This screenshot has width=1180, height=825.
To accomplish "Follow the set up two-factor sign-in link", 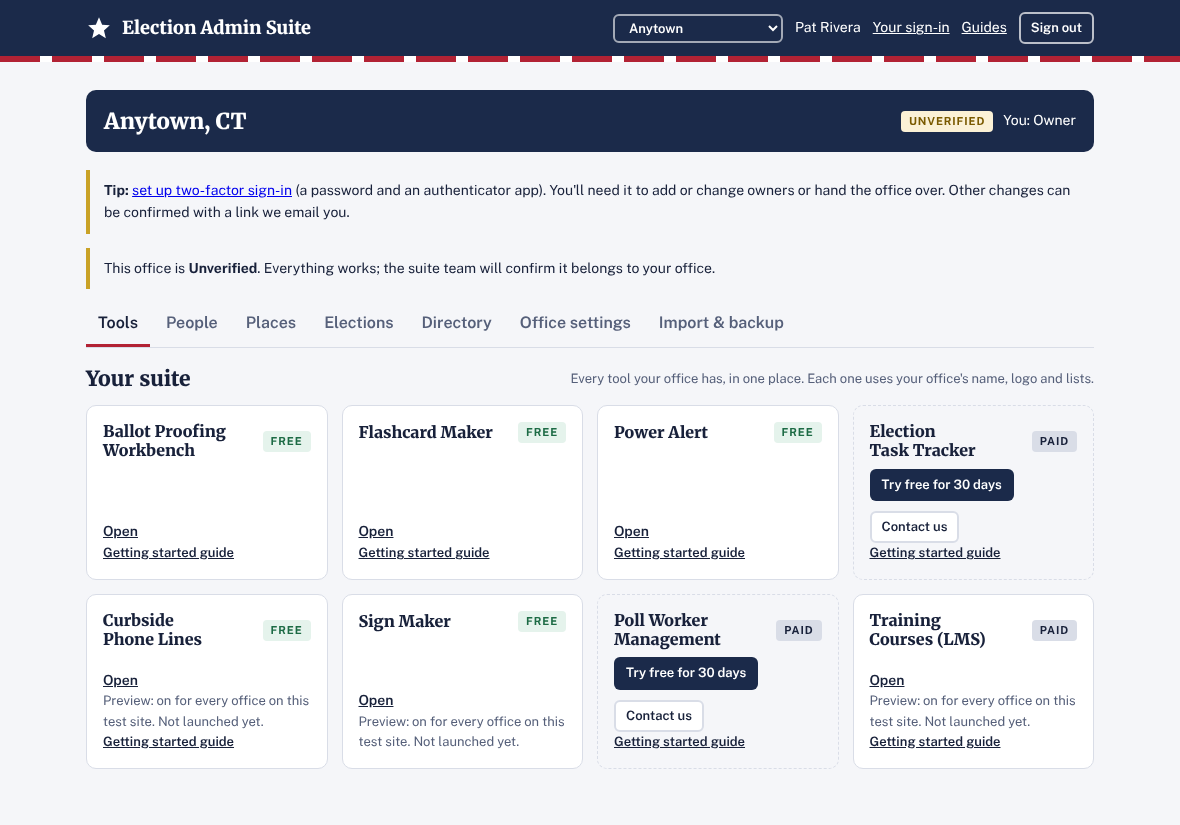I will click(x=211, y=190).
